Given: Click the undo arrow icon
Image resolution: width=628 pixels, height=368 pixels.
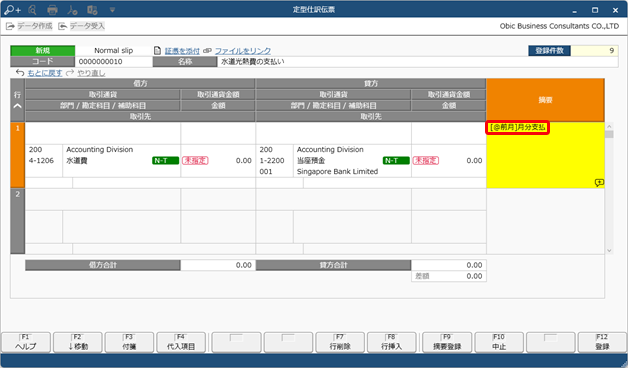Looking at the screenshot, I should [x=20, y=72].
